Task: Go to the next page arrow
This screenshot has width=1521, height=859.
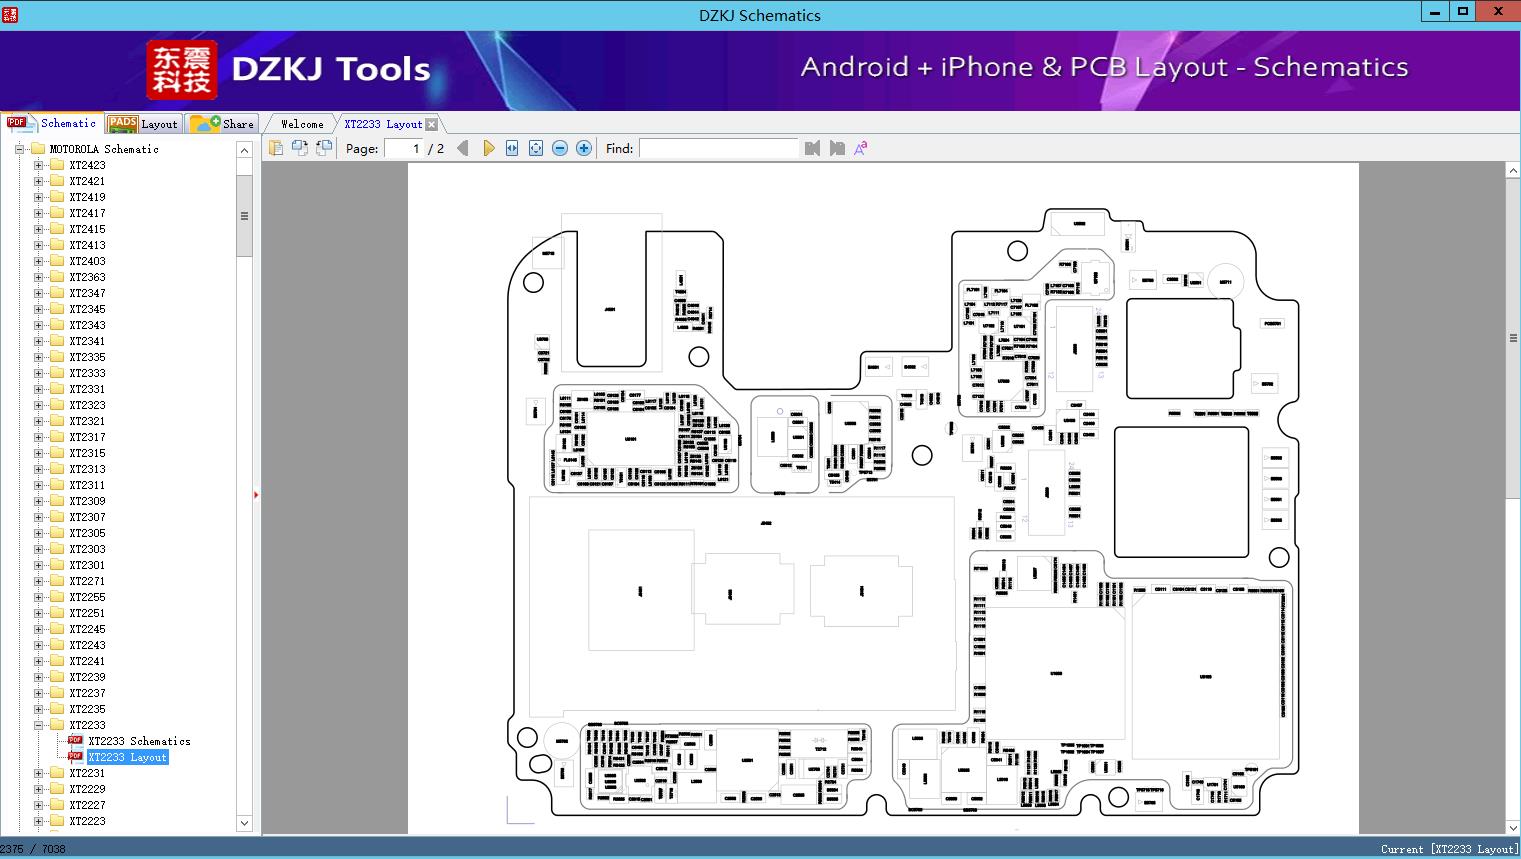Action: pos(488,148)
